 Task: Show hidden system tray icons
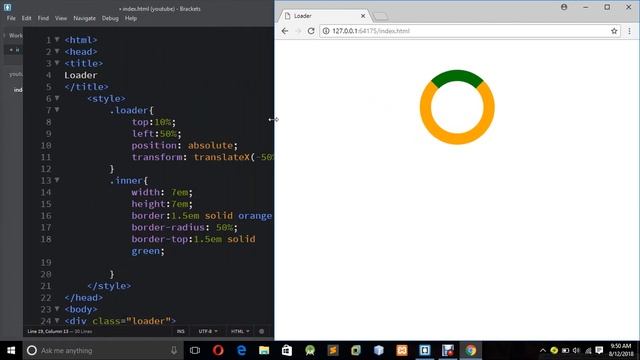tap(542, 350)
